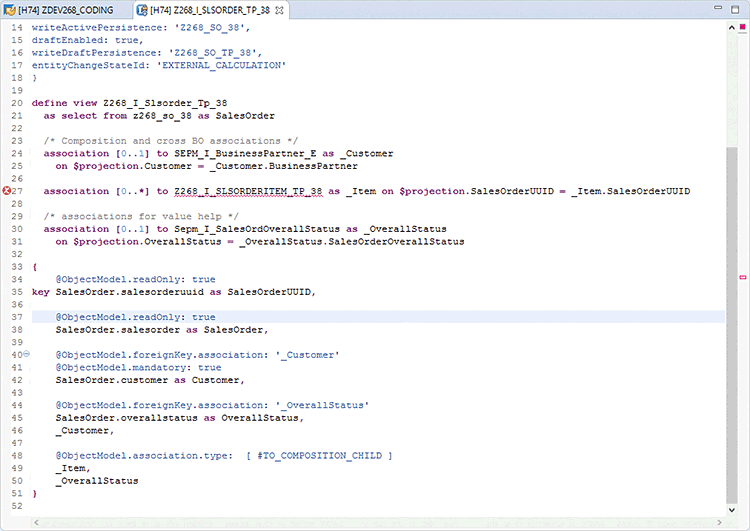Click '_Customer.BusinessPartner' on line 25

coord(284,166)
